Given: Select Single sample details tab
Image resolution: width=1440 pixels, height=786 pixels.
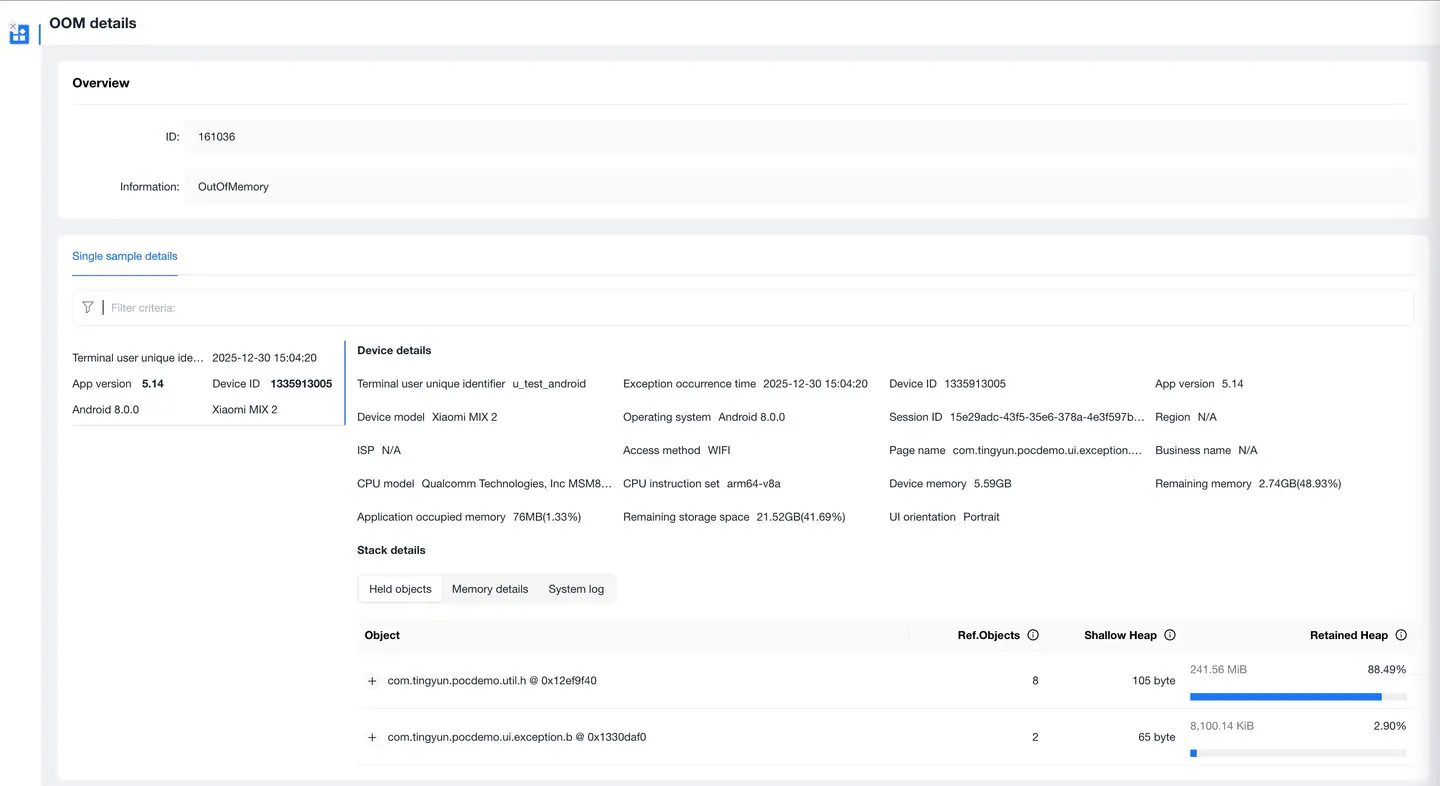Looking at the screenshot, I should (x=125, y=256).
